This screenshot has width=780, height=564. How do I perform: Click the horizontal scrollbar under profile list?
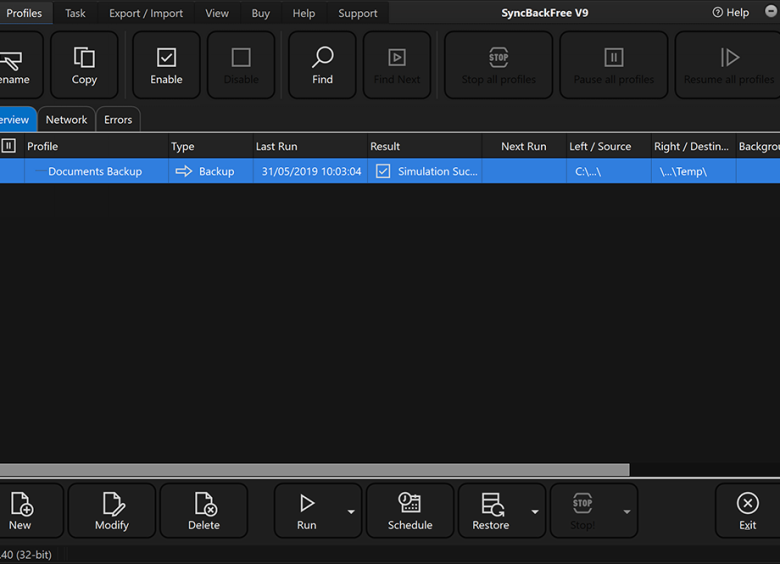(314, 470)
